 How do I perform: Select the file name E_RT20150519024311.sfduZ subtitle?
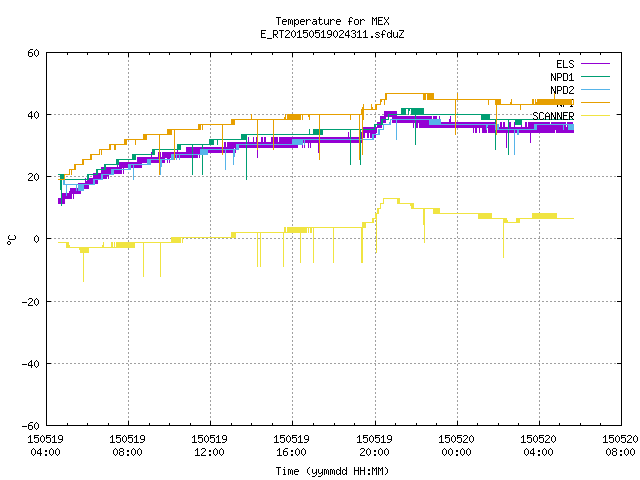[332, 34]
